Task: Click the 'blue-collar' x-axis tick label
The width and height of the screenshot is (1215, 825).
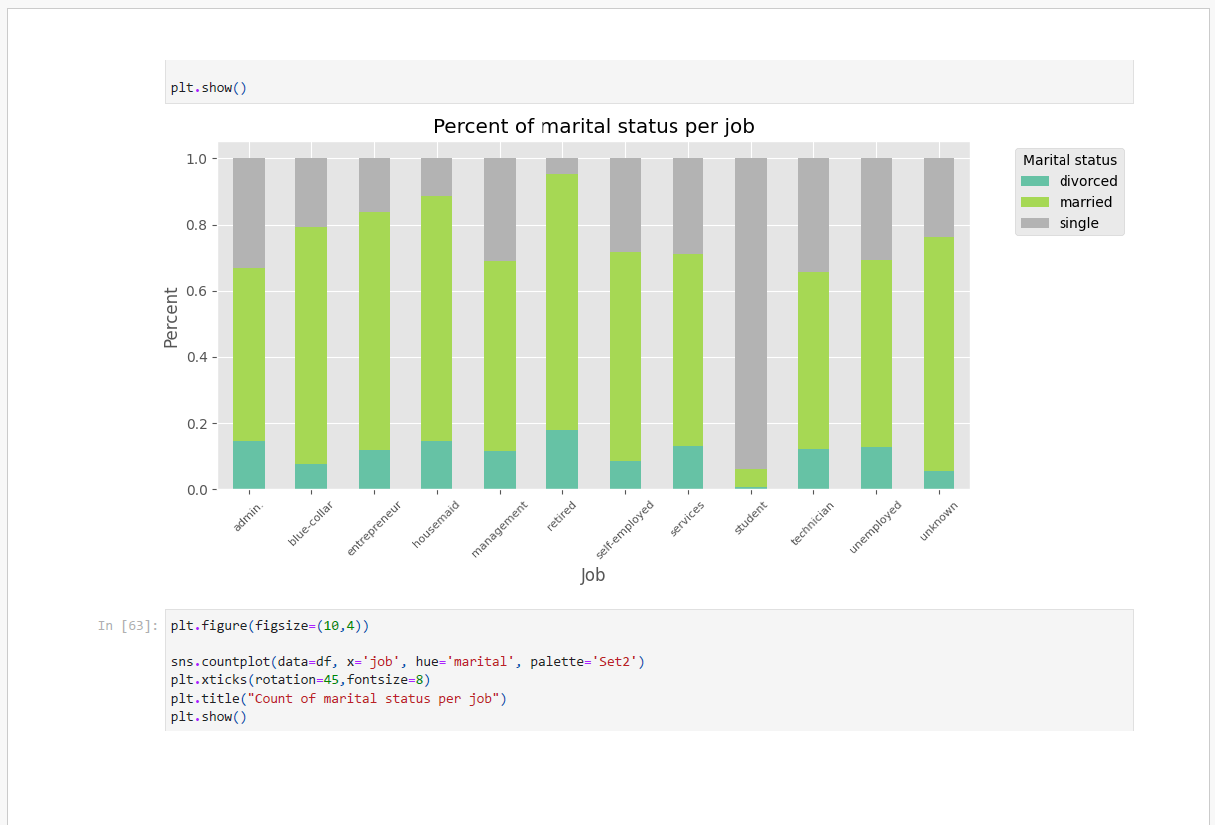Action: pyautogui.click(x=311, y=523)
